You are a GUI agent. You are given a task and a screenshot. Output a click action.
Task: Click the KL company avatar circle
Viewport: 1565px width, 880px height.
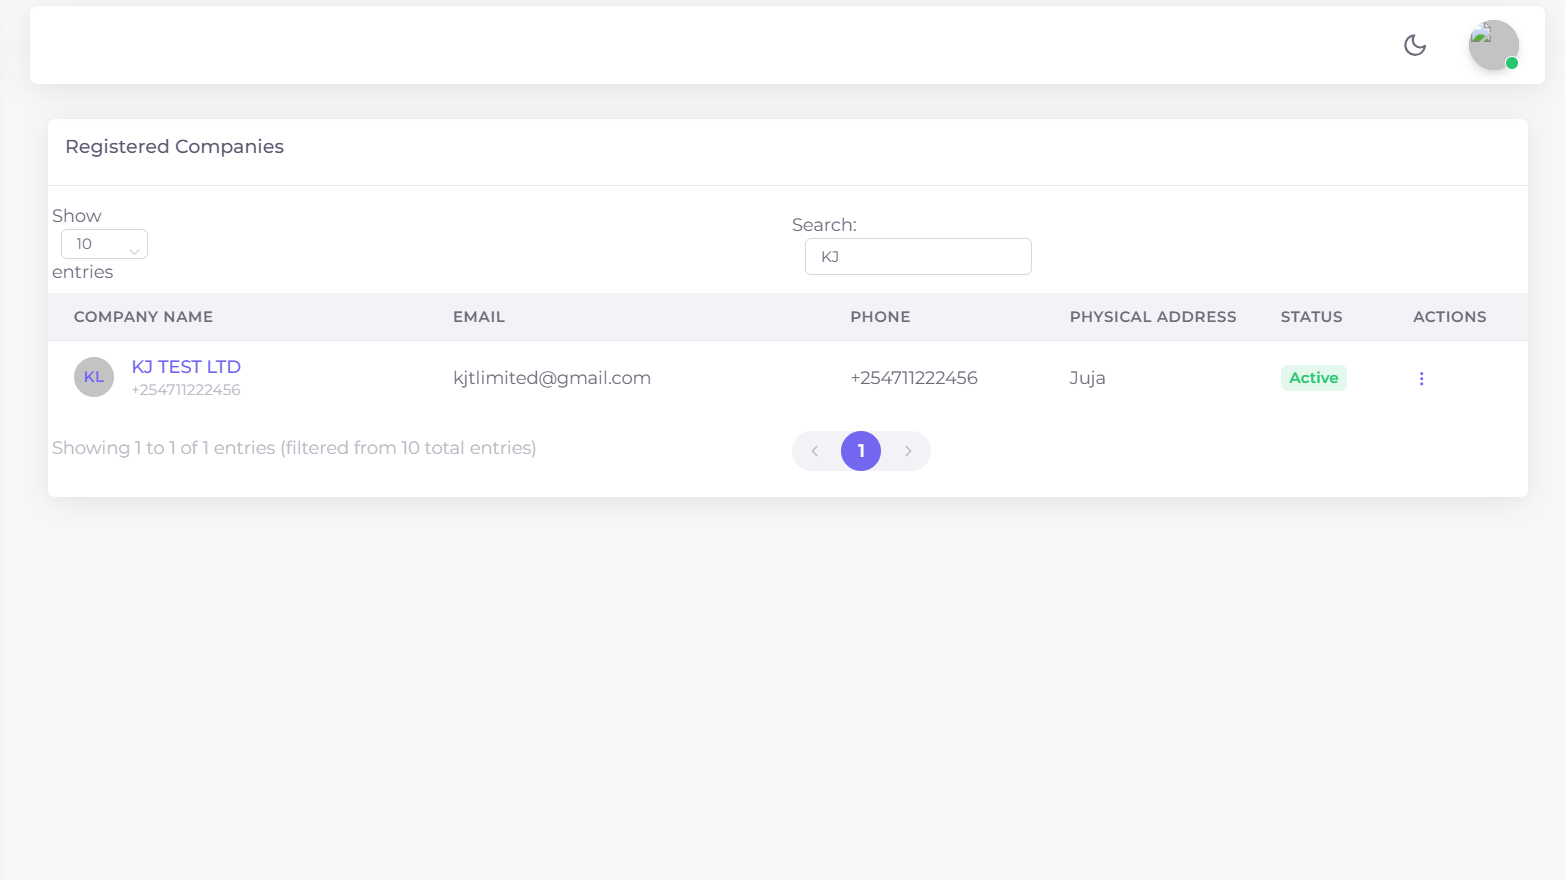94,377
